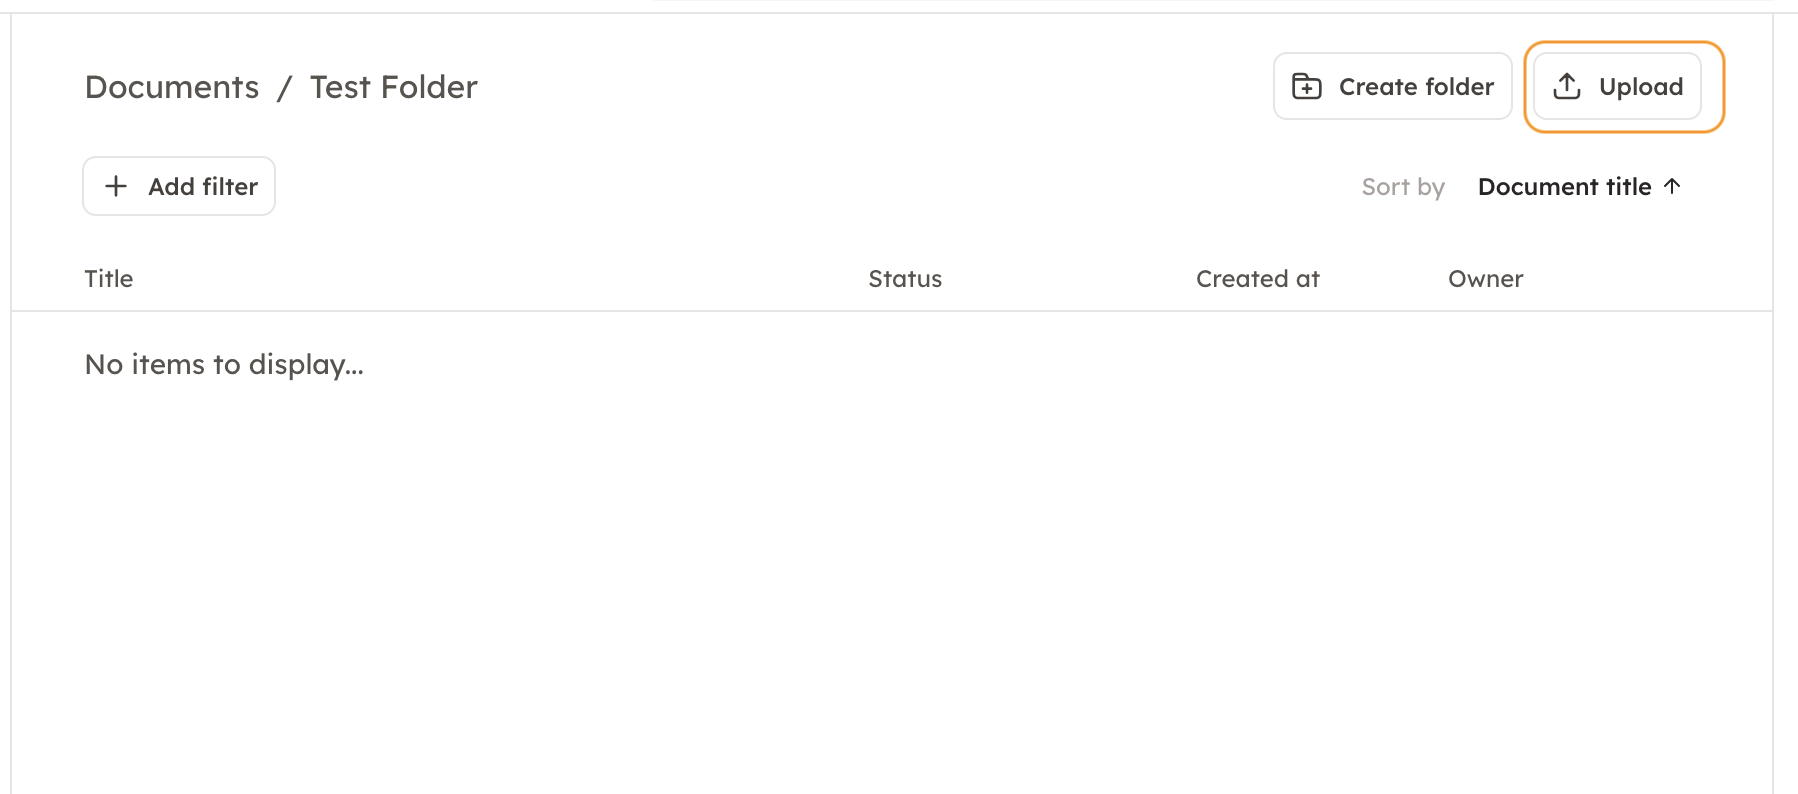Open the Document title sort dropdown
This screenshot has width=1798, height=794.
(x=1564, y=187)
